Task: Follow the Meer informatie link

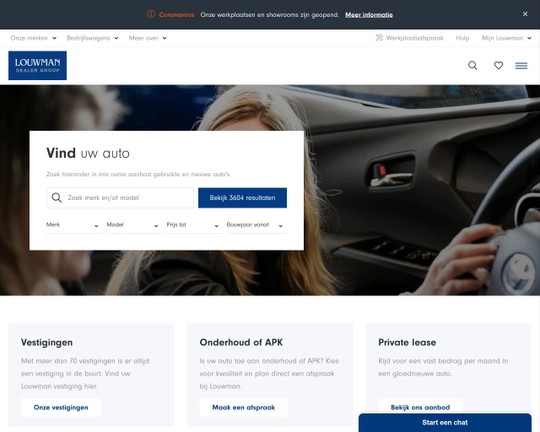Action: tap(369, 15)
